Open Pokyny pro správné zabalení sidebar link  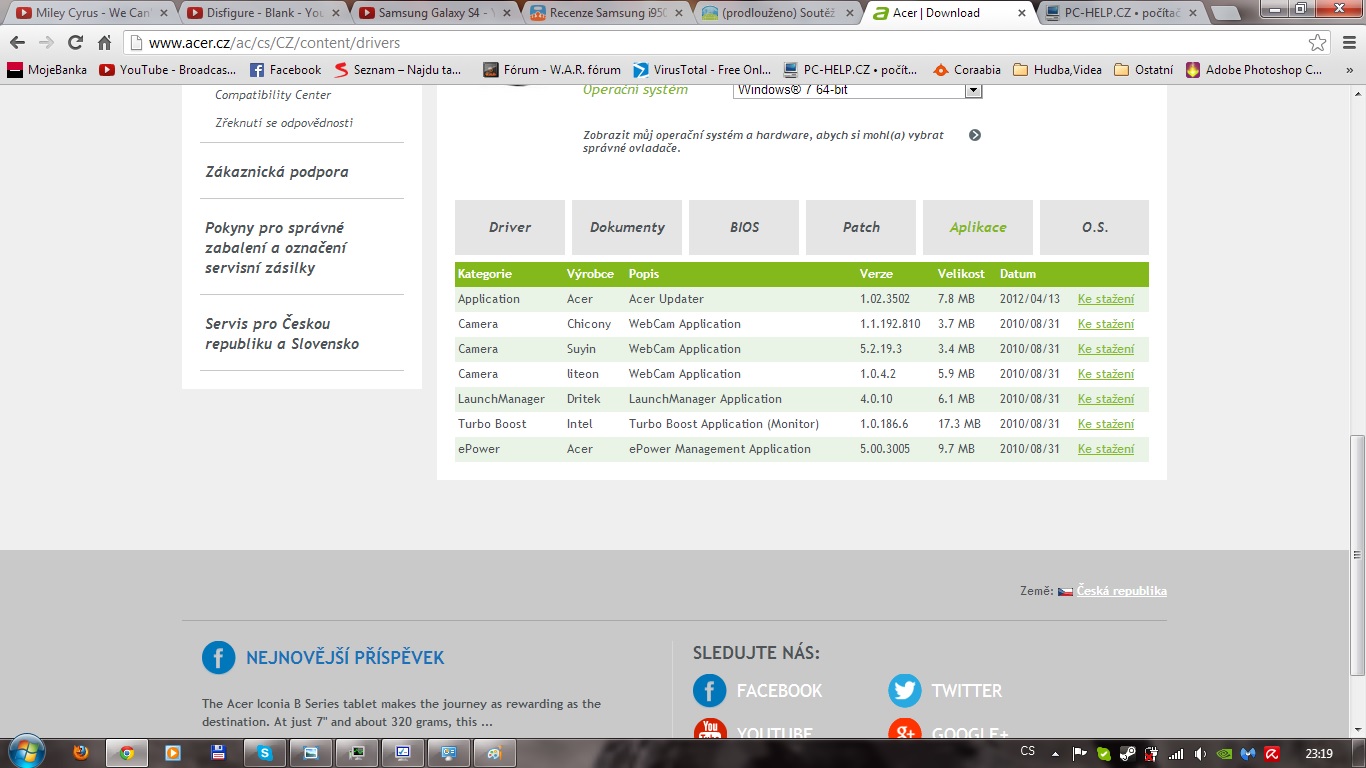tap(276, 248)
